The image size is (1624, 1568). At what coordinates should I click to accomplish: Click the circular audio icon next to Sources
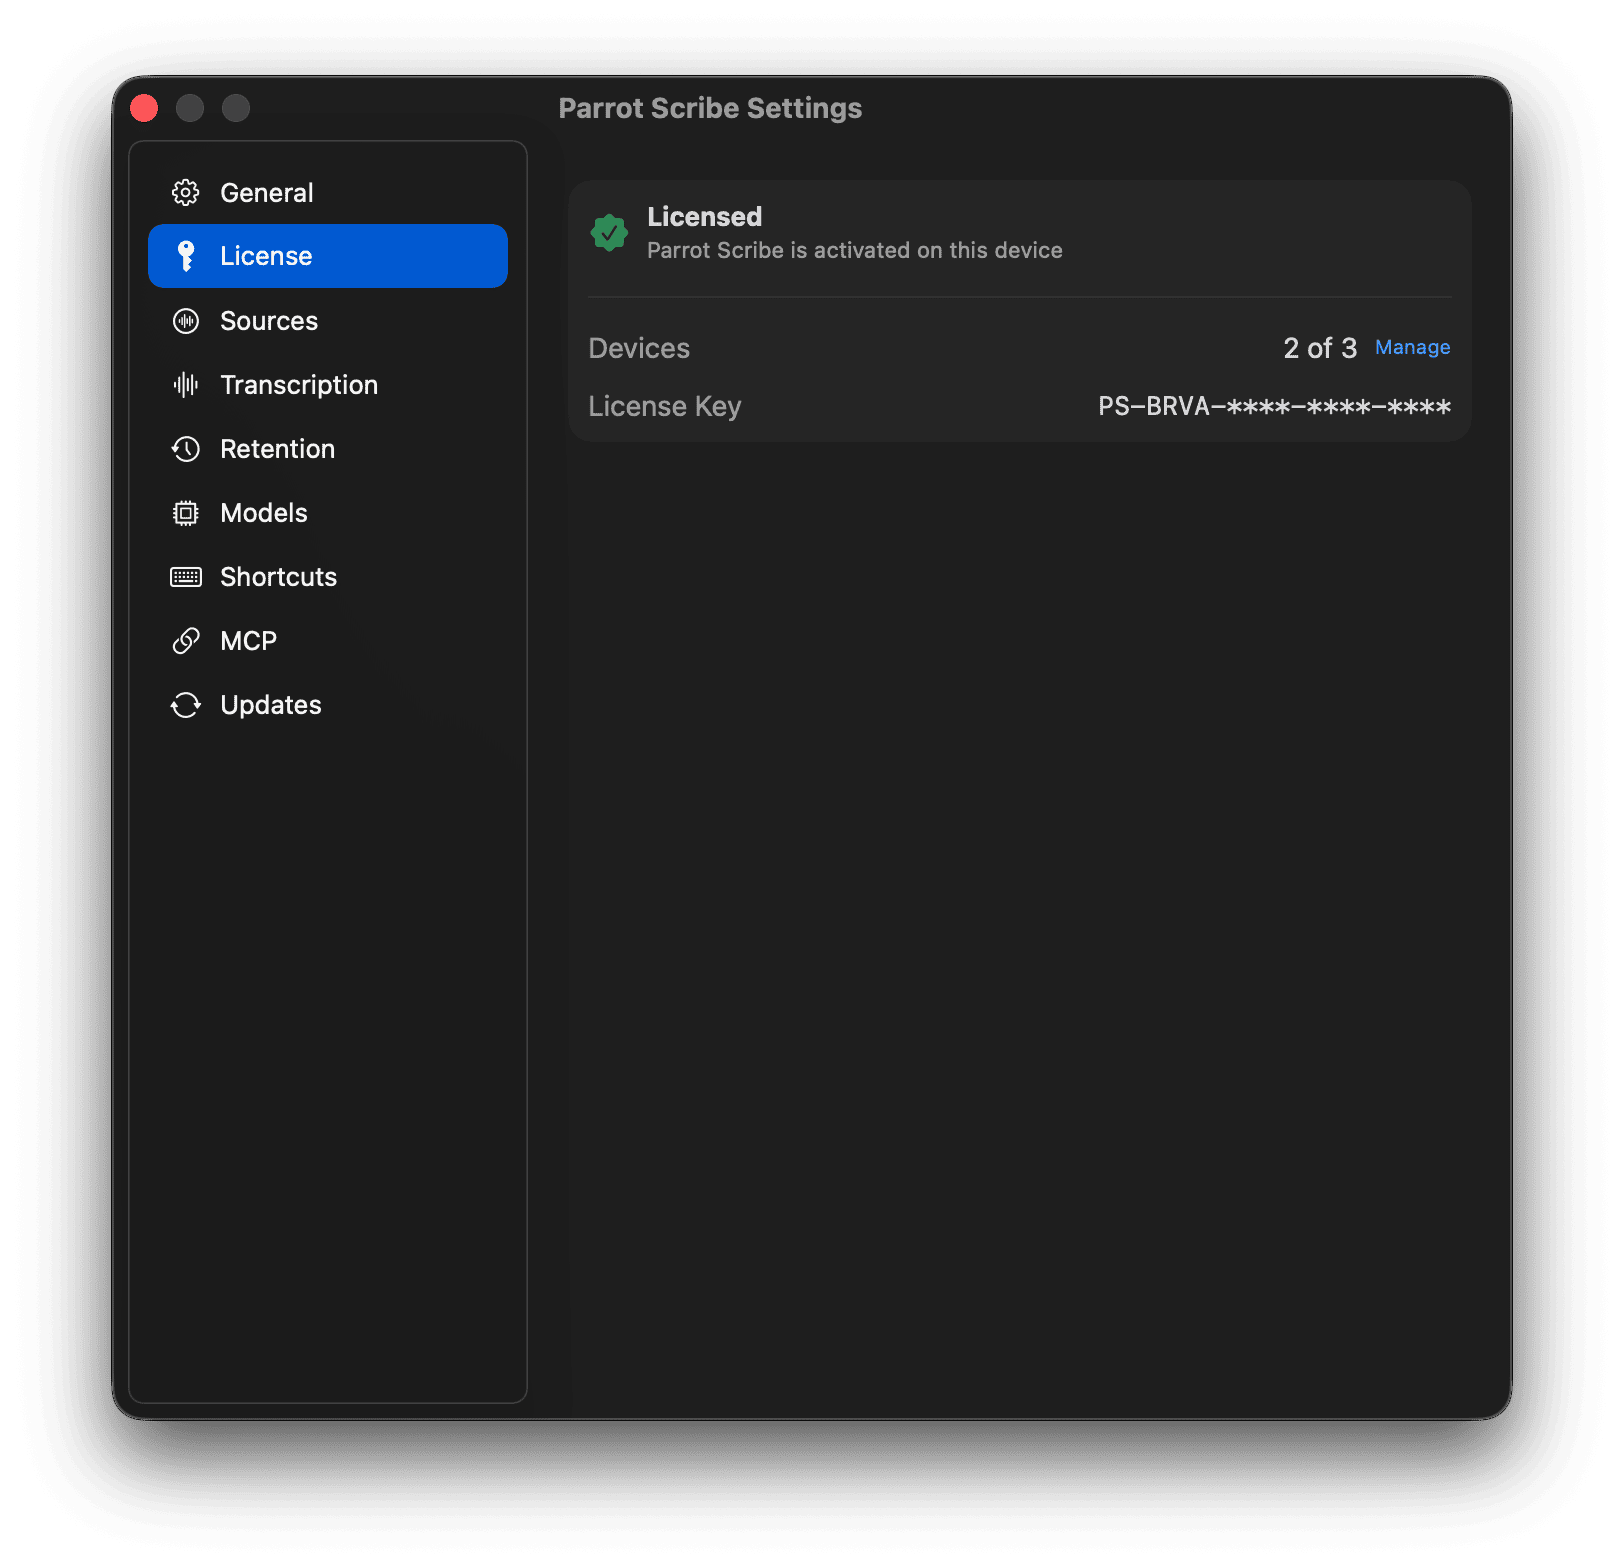(x=186, y=320)
